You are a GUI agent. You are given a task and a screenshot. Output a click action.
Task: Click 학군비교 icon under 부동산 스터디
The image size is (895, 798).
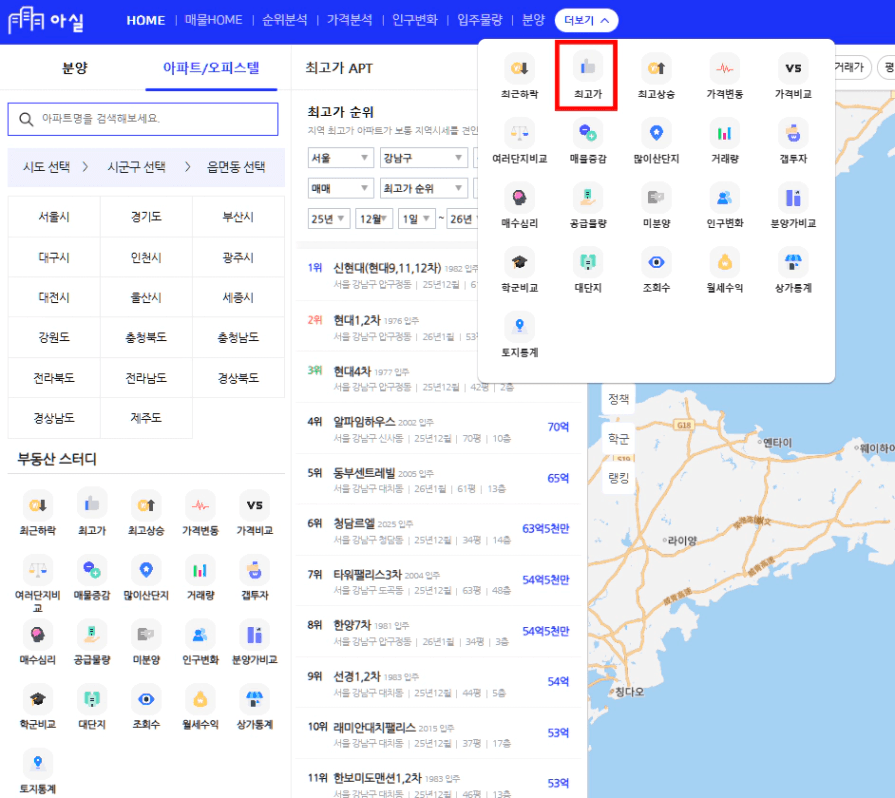tap(38, 699)
